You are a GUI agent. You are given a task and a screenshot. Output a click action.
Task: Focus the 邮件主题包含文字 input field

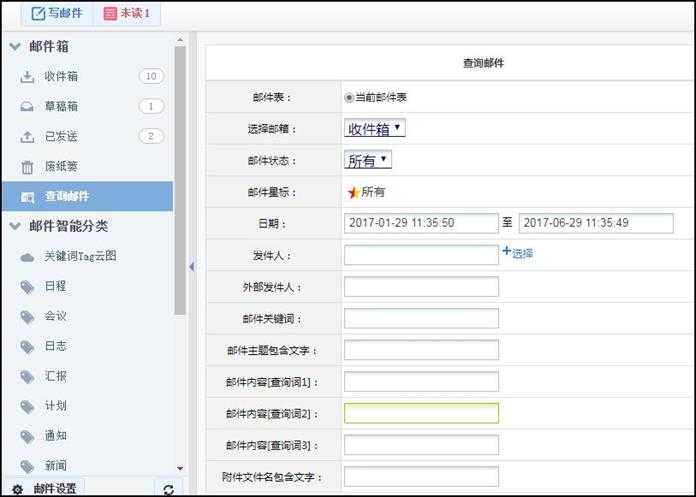pyautogui.click(x=421, y=350)
